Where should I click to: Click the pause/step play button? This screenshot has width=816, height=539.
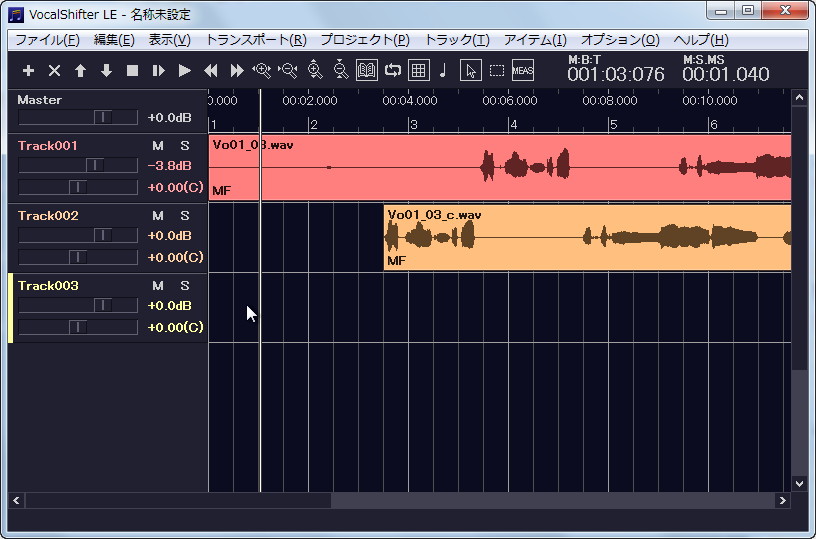[x=158, y=70]
